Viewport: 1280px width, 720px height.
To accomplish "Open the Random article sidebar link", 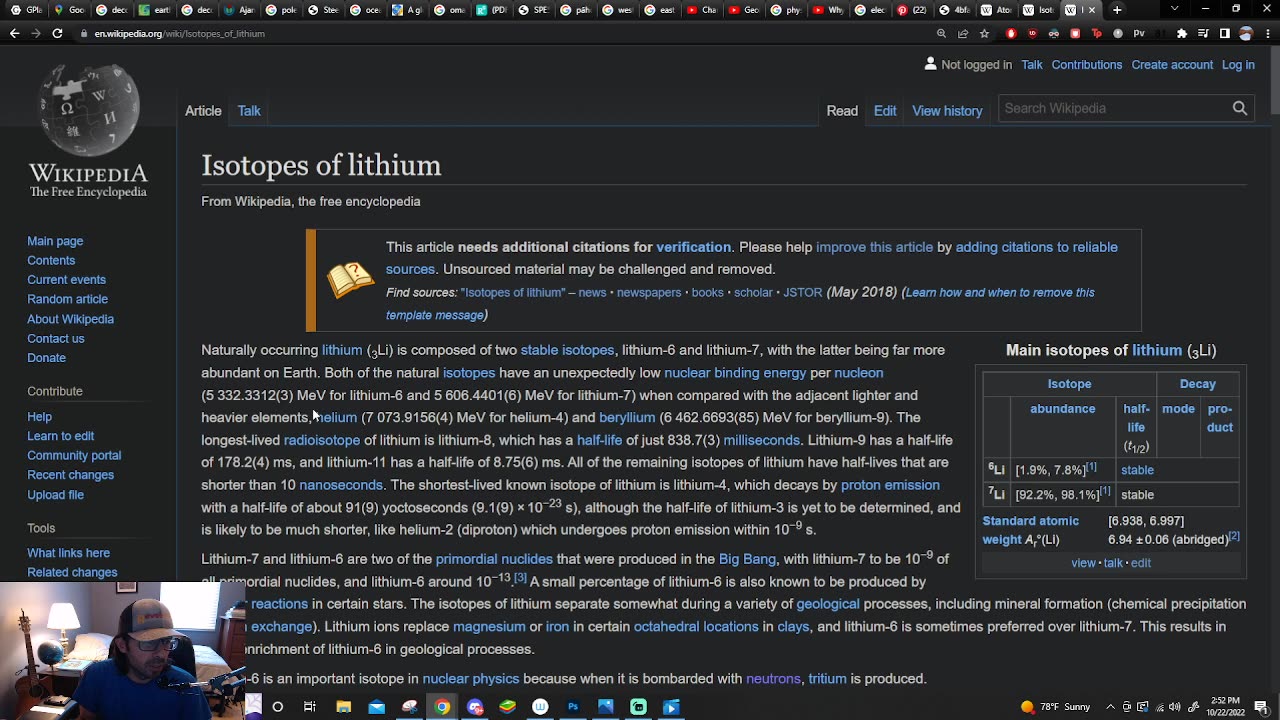I will tap(67, 299).
